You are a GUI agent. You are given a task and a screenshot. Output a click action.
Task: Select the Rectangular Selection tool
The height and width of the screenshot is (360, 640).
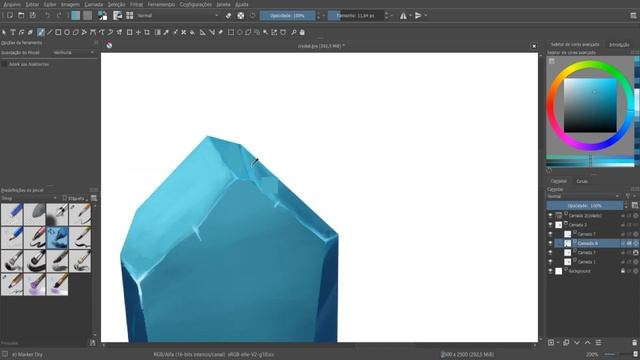[231, 32]
